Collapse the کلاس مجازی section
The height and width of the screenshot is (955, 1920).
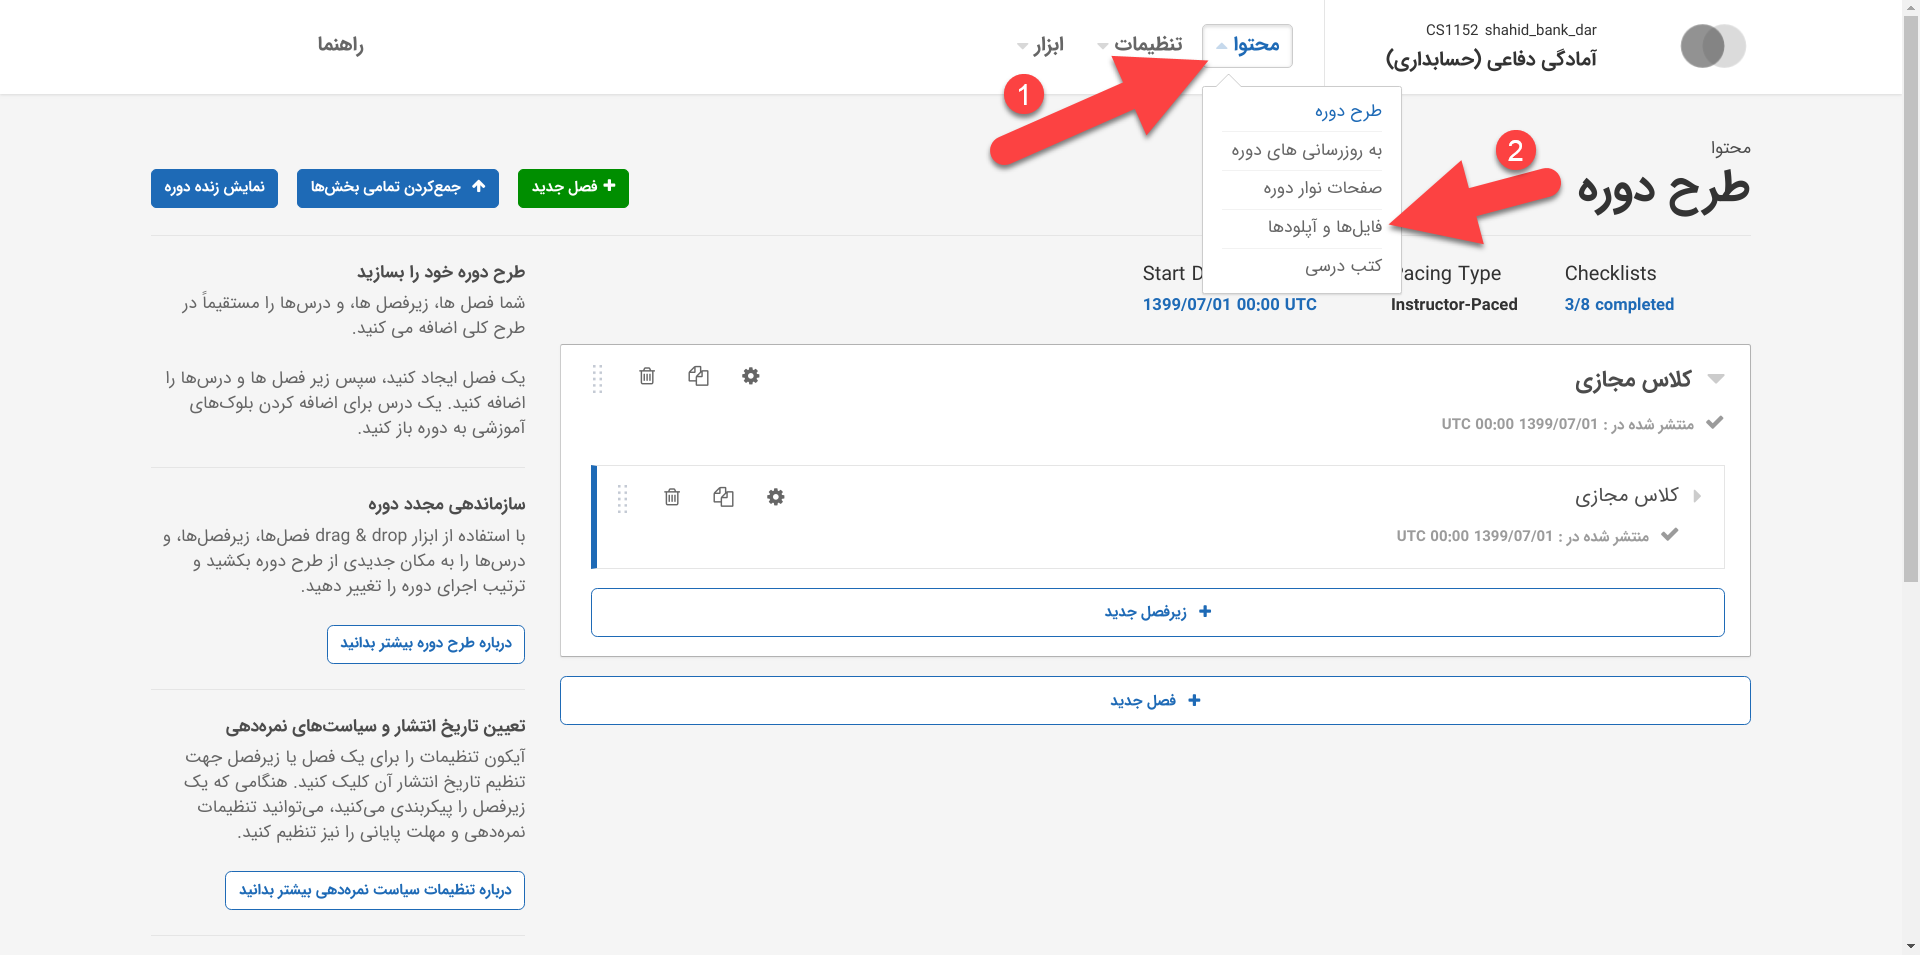coord(1716,379)
